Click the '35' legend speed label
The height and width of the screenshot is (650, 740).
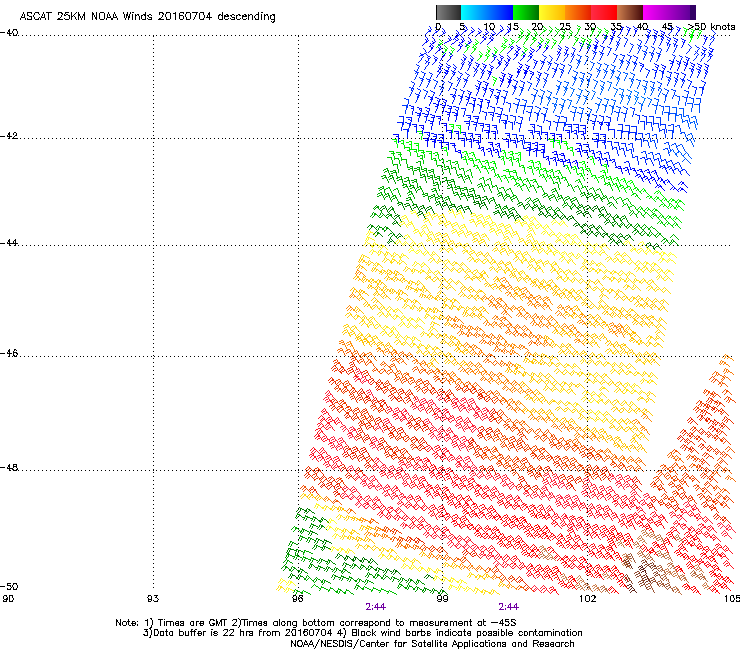coord(616,27)
